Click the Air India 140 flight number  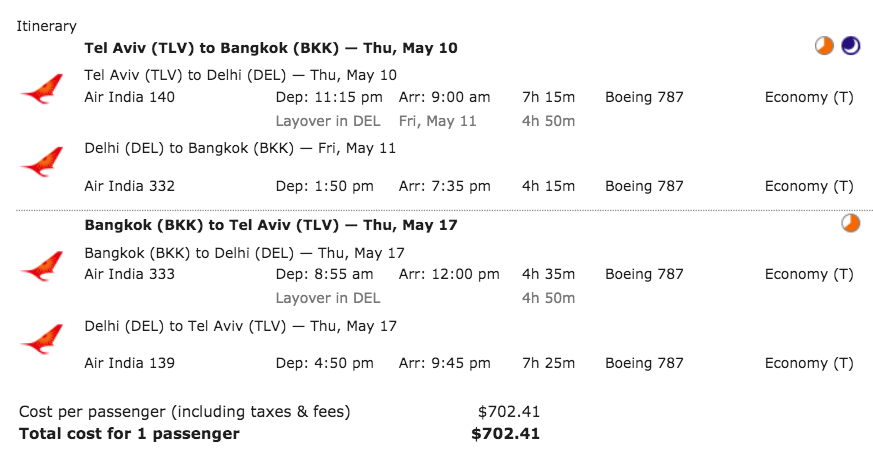click(129, 97)
